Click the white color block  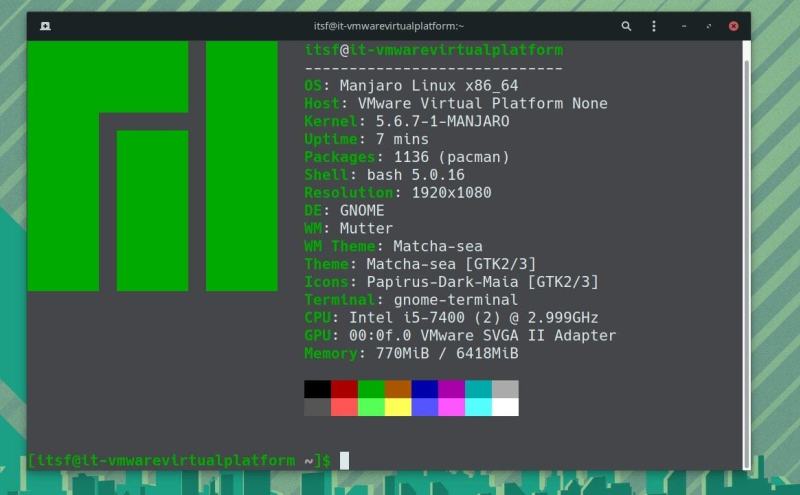click(505, 407)
